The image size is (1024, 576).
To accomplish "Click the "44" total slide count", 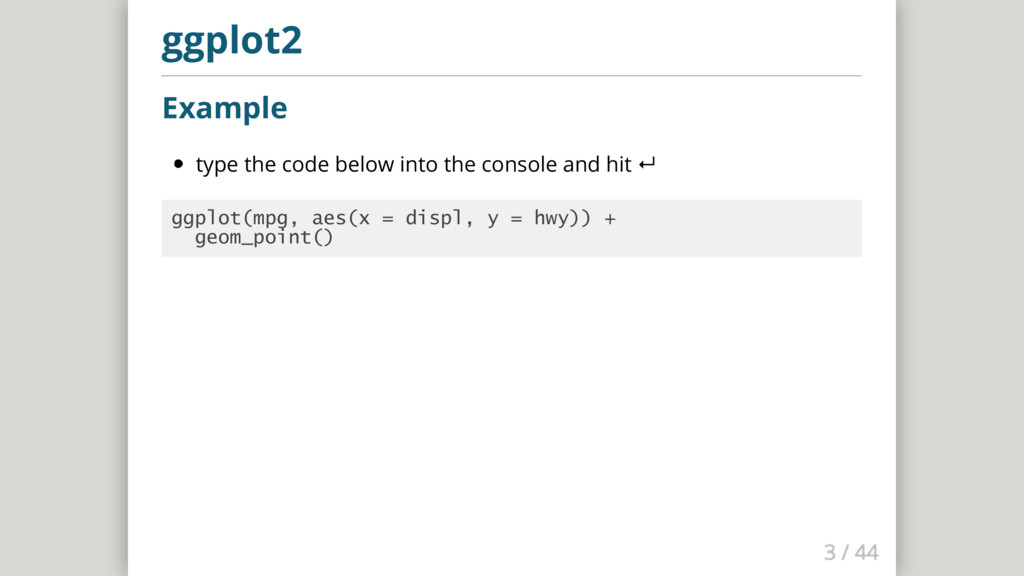I will 866,552.
